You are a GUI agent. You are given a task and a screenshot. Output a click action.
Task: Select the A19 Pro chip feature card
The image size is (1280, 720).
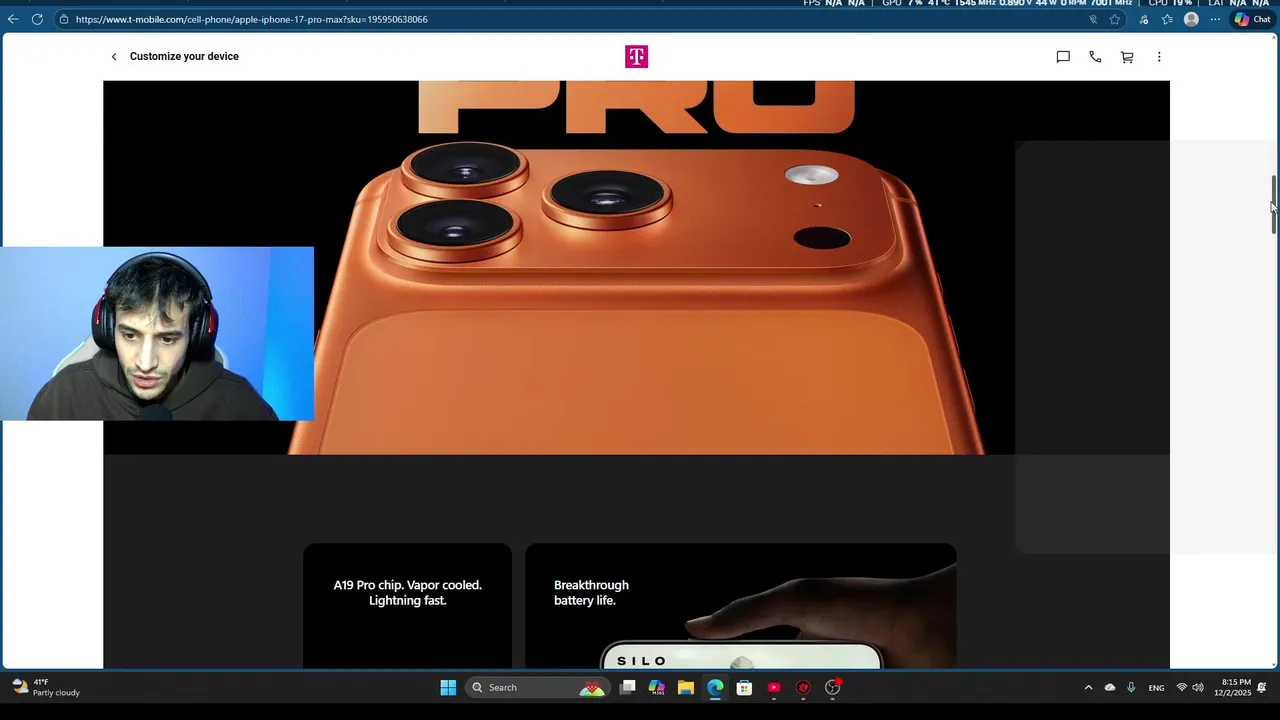407,606
